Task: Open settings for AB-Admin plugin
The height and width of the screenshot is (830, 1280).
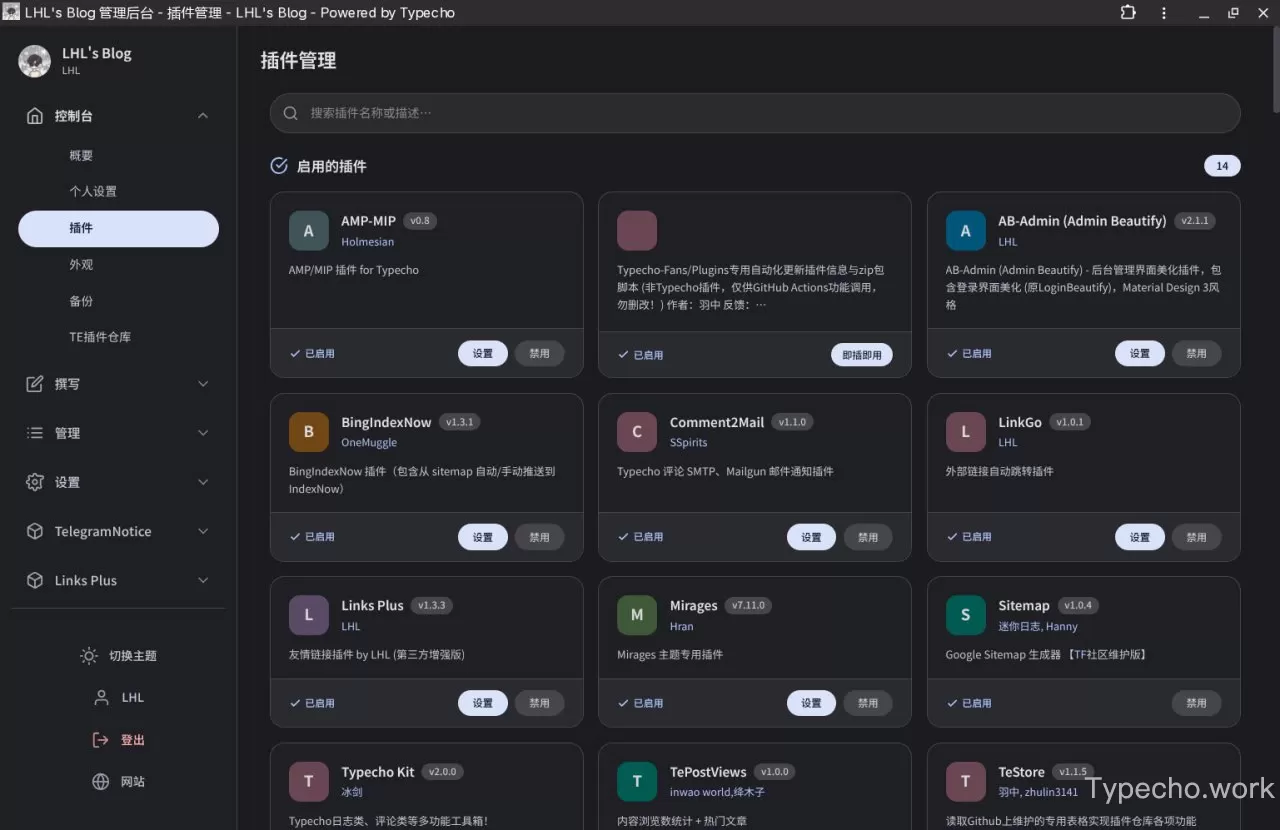Action: click(1139, 353)
